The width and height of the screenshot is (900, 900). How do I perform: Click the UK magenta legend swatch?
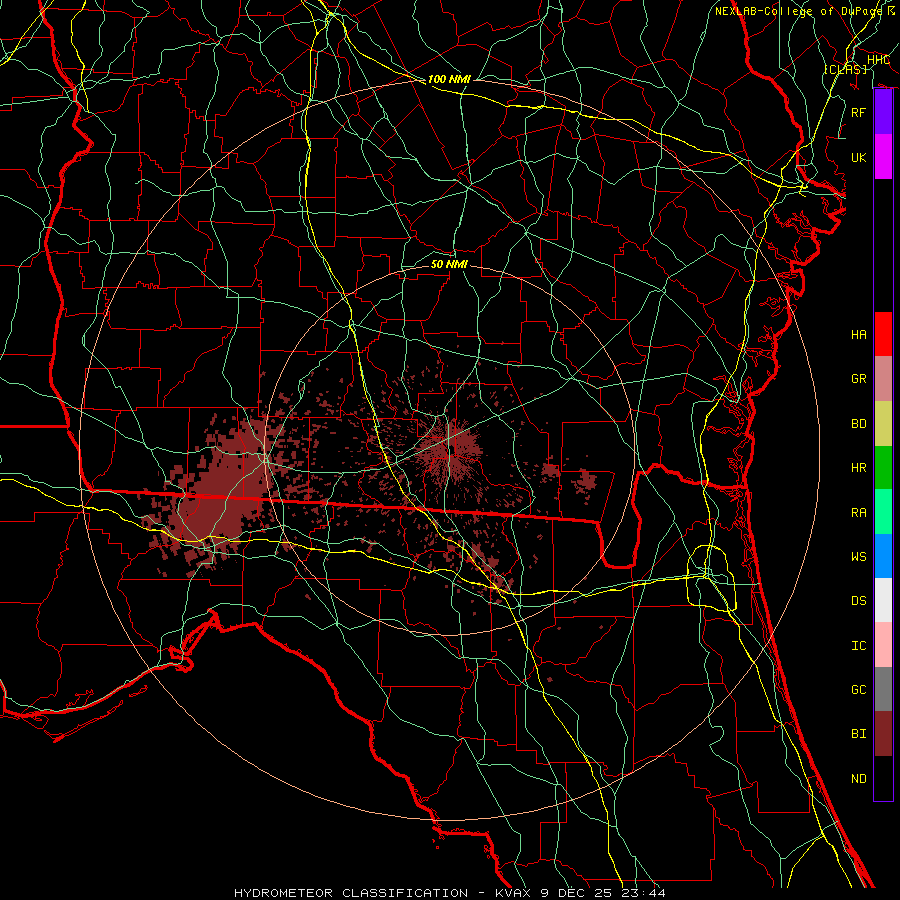pos(883,157)
